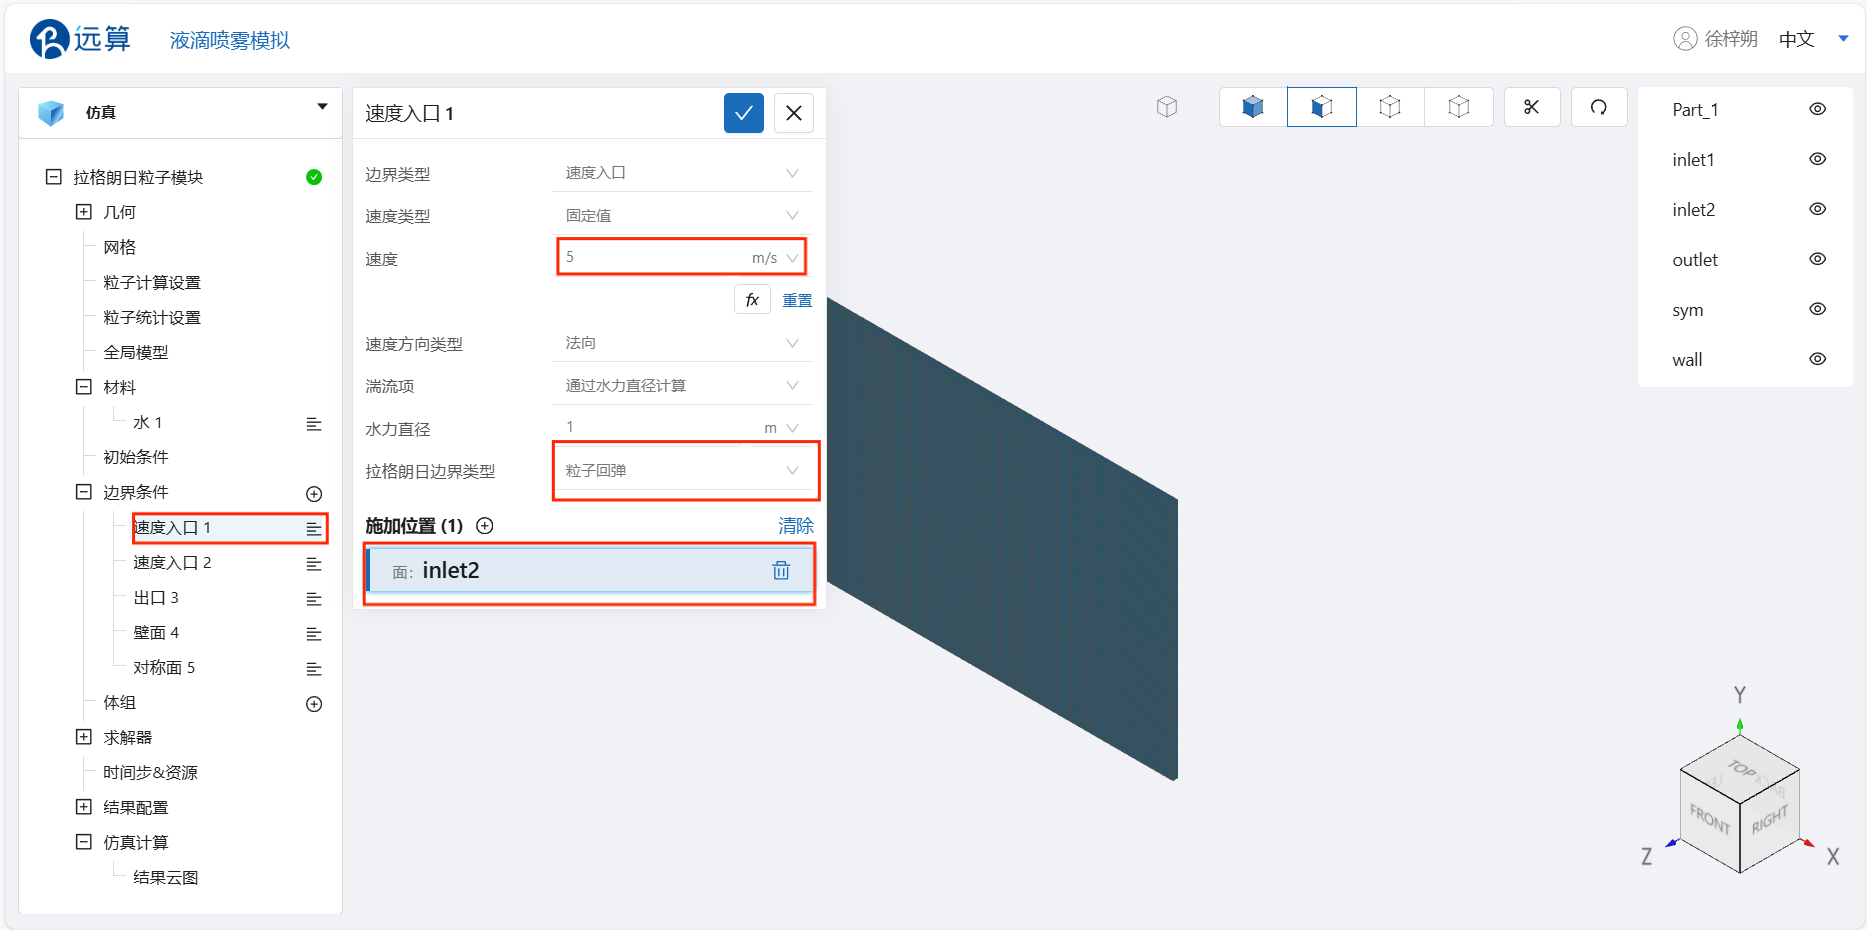Select 结果云图 in the tree
The width and height of the screenshot is (1867, 930).
[x=166, y=877]
